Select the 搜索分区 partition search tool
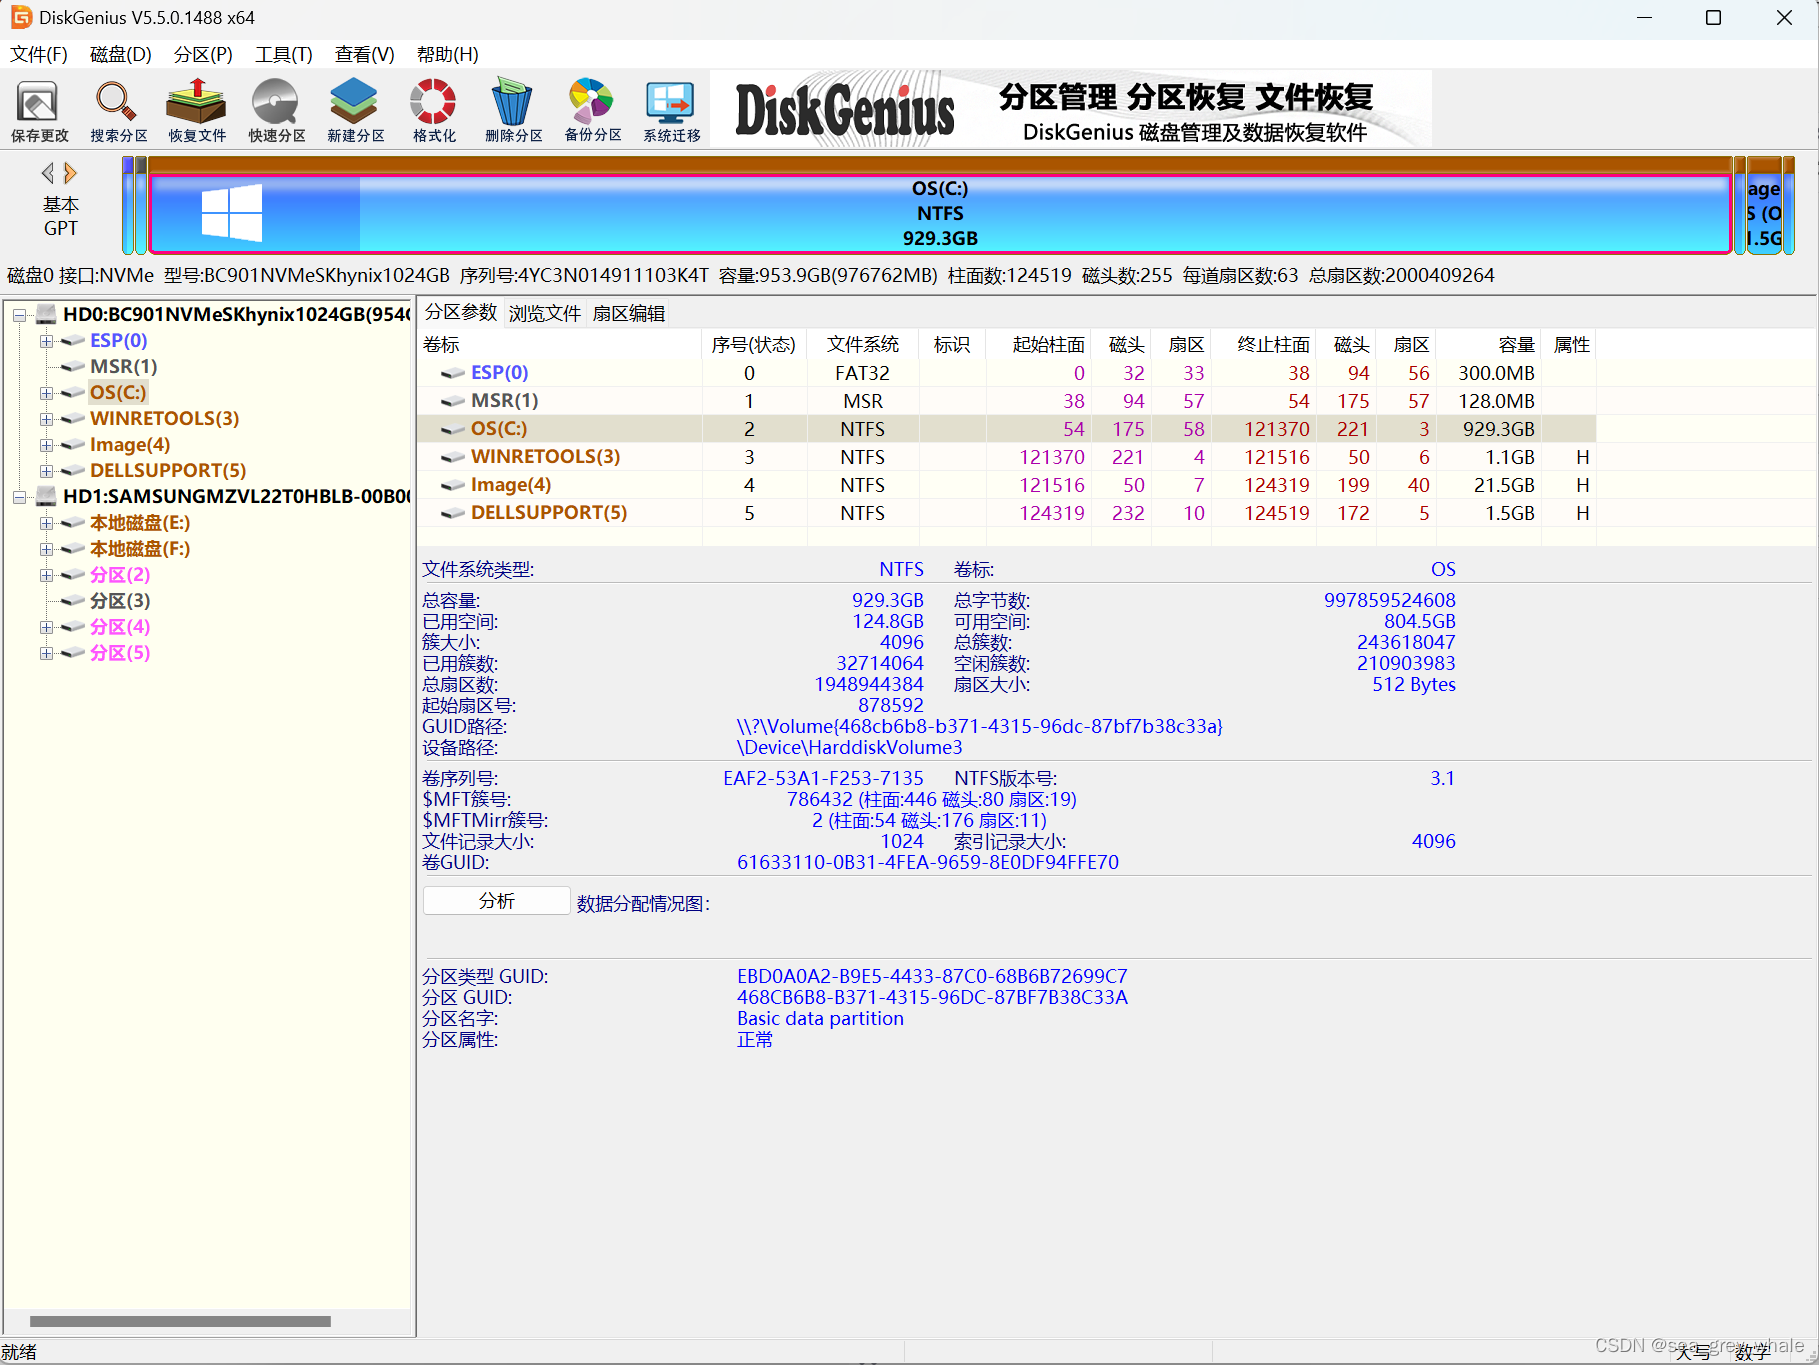The width and height of the screenshot is (1819, 1365). [117, 110]
